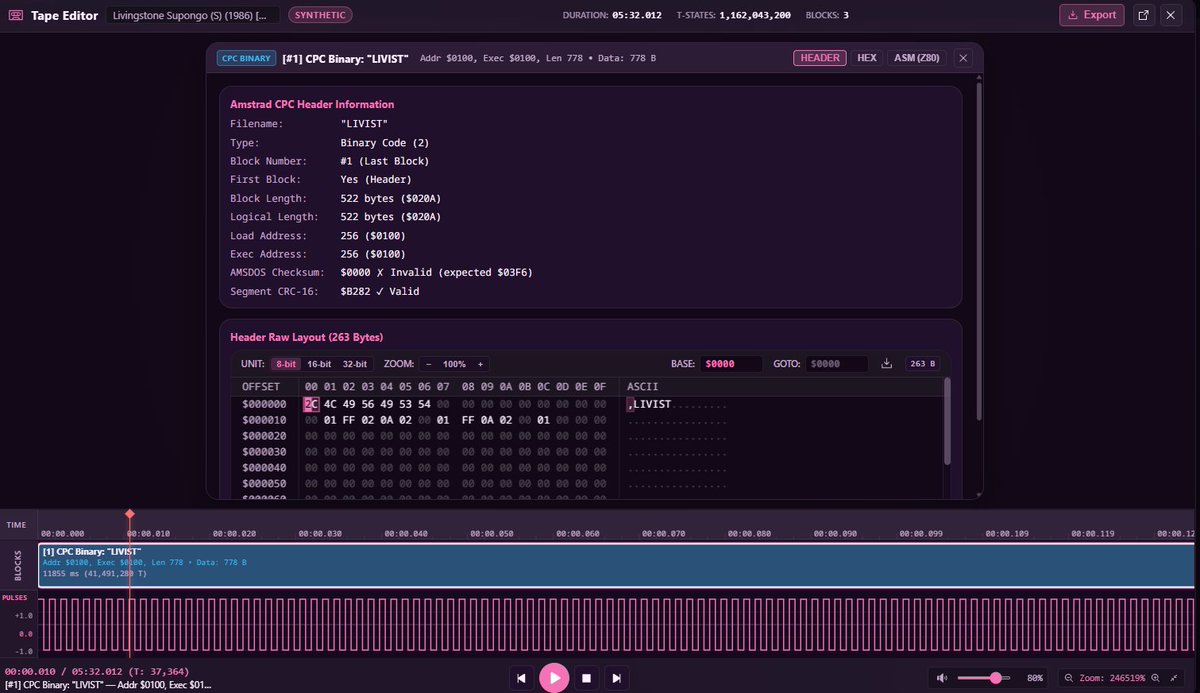Click the AMSDOS Checksum invalid value

click(x=436, y=273)
